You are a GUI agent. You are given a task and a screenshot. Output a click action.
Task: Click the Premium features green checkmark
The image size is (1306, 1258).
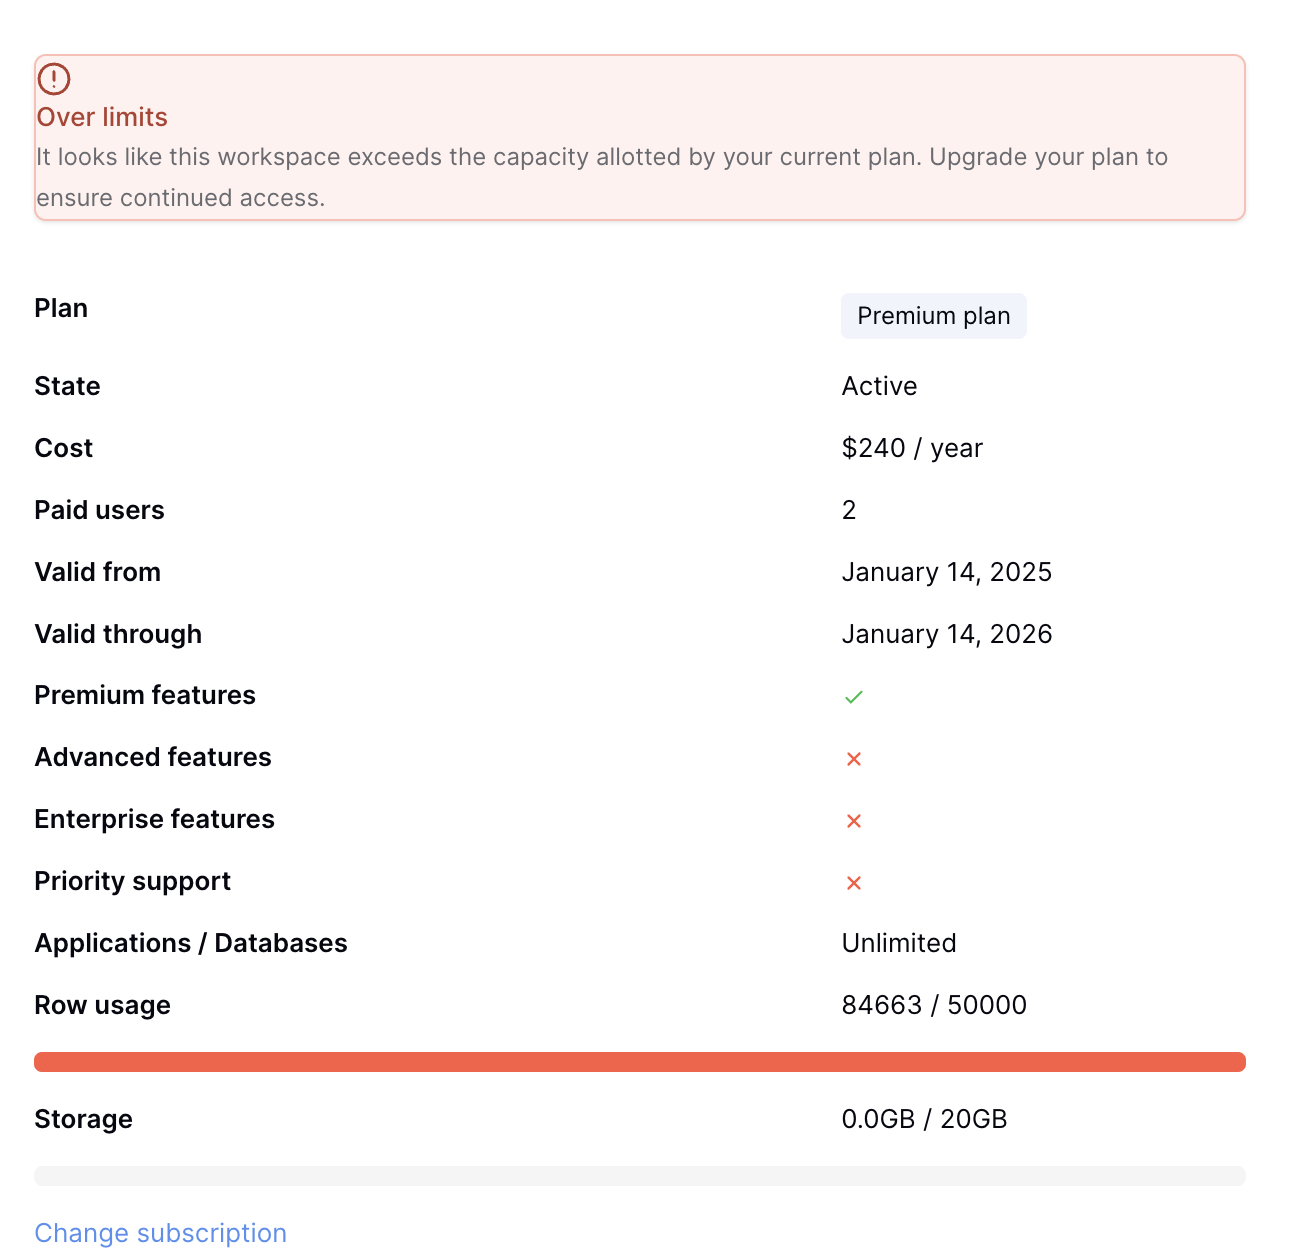coord(853,697)
